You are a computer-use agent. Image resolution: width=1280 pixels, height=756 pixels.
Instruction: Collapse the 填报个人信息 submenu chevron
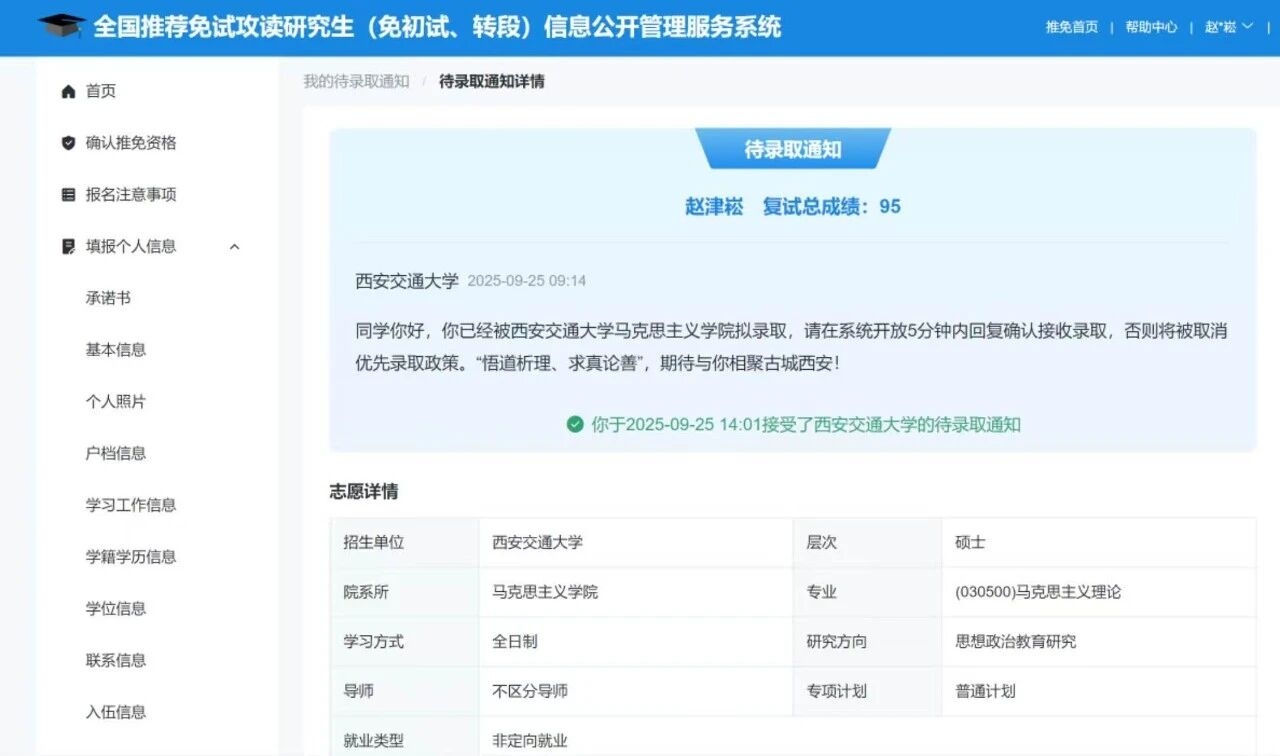235,246
